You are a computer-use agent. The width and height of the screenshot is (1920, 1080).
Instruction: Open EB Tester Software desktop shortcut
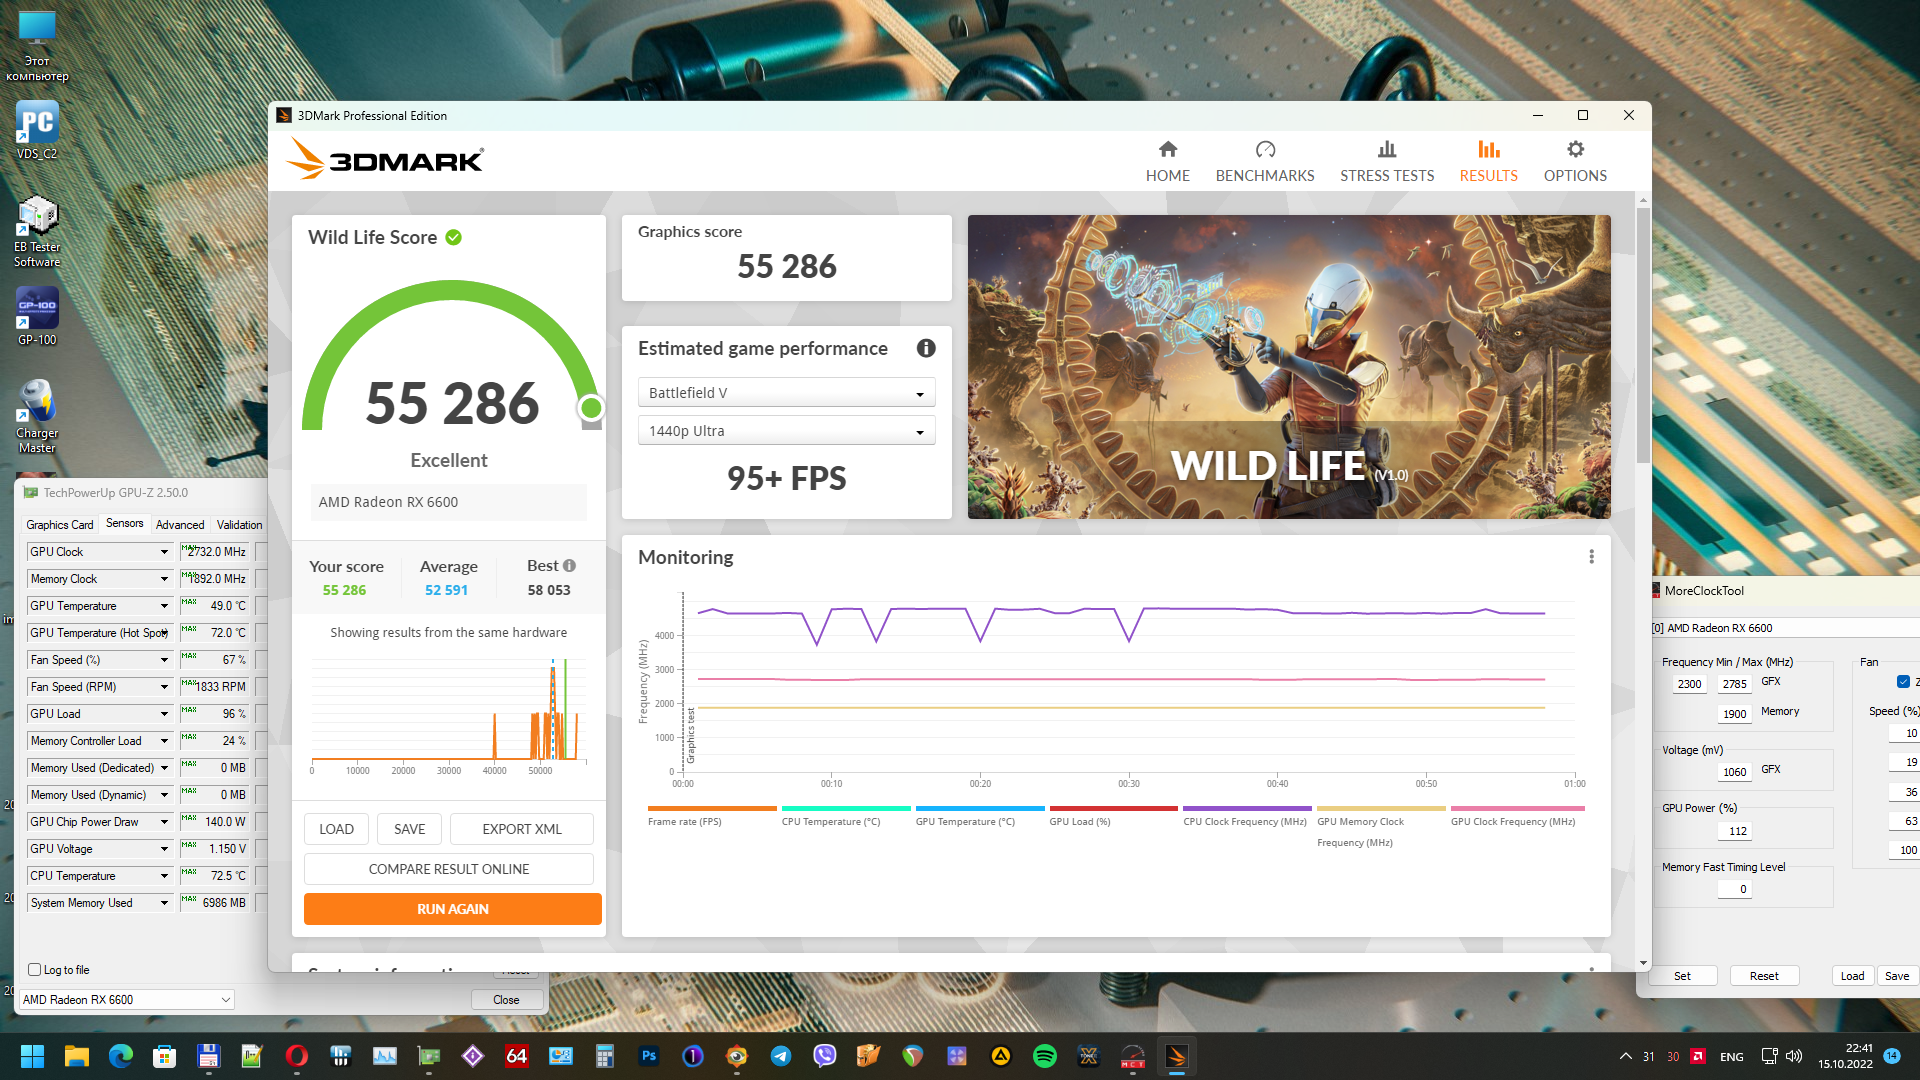tap(37, 232)
